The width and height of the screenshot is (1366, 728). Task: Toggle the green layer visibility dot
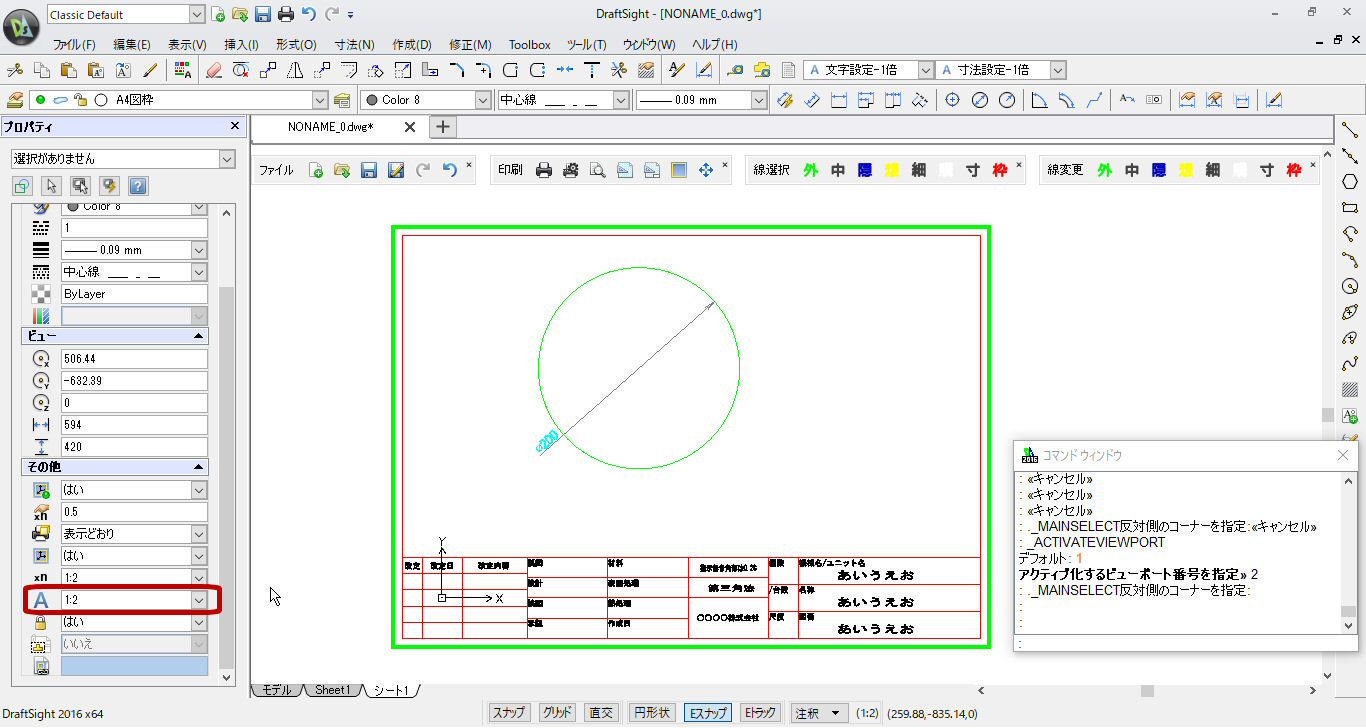point(41,100)
